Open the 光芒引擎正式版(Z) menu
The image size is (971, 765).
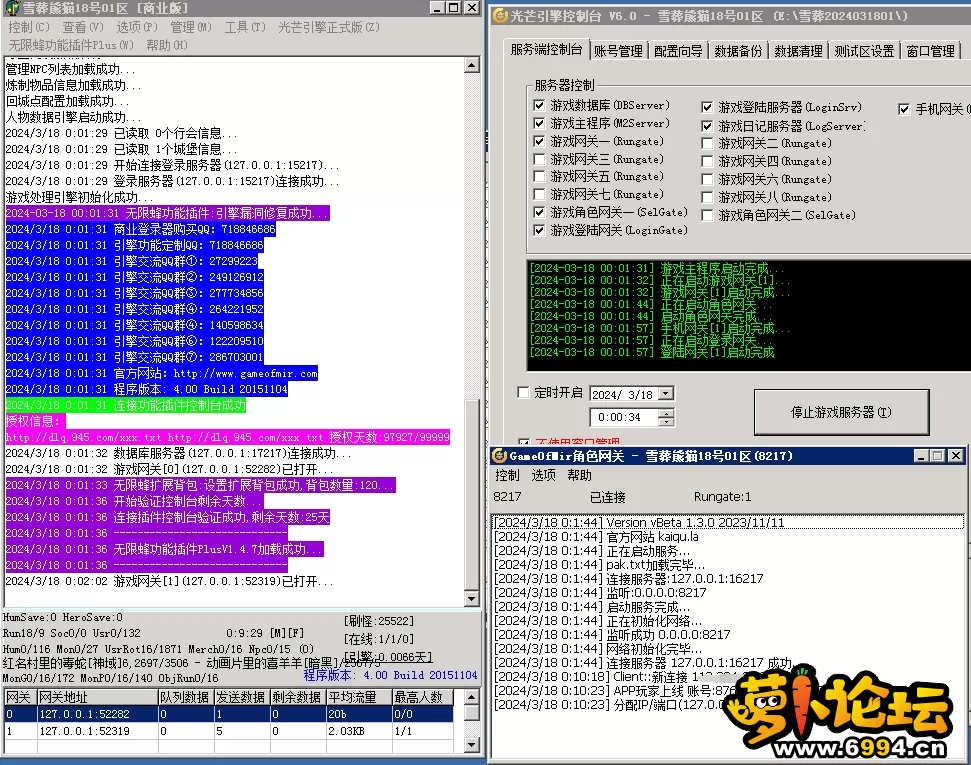tap(329, 27)
